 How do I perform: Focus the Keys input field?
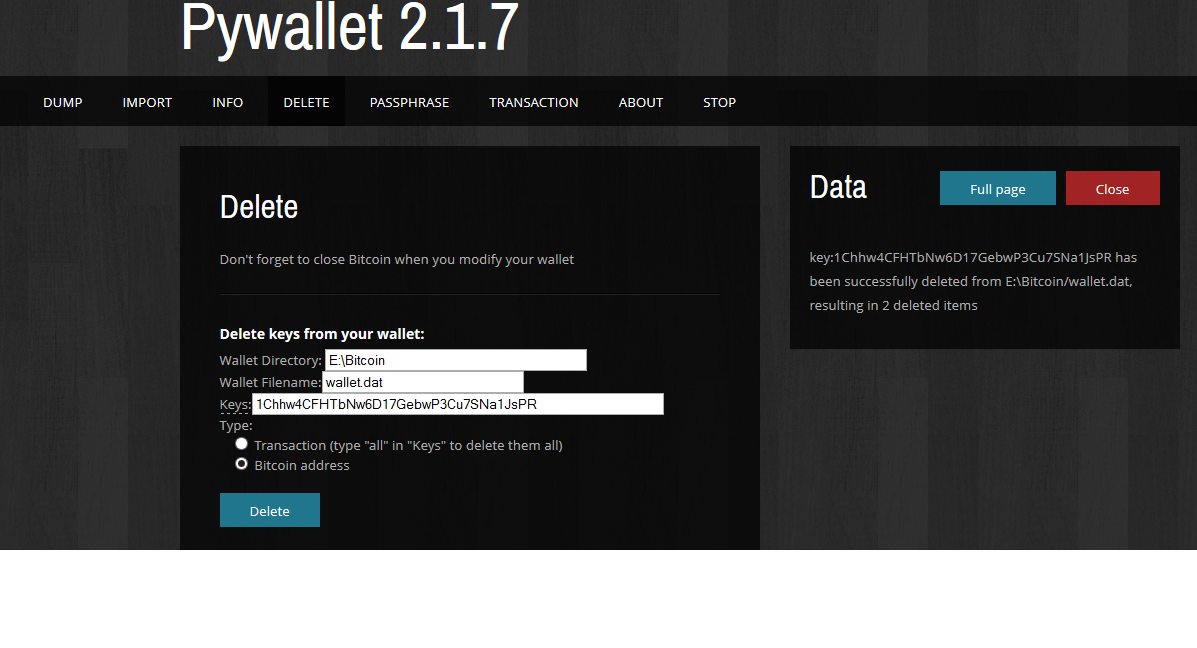click(458, 405)
